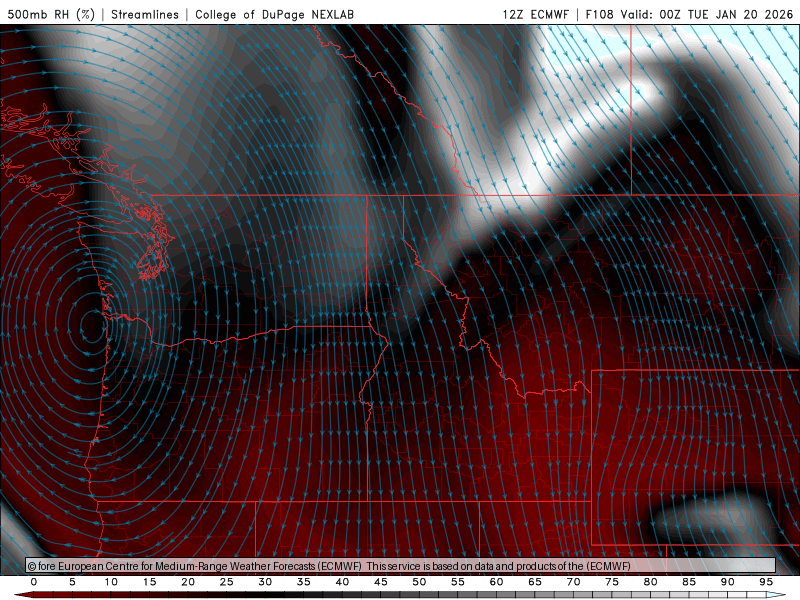The width and height of the screenshot is (800, 600).
Task: Click the "10" value on the humidity scale
Action: pyautogui.click(x=111, y=582)
